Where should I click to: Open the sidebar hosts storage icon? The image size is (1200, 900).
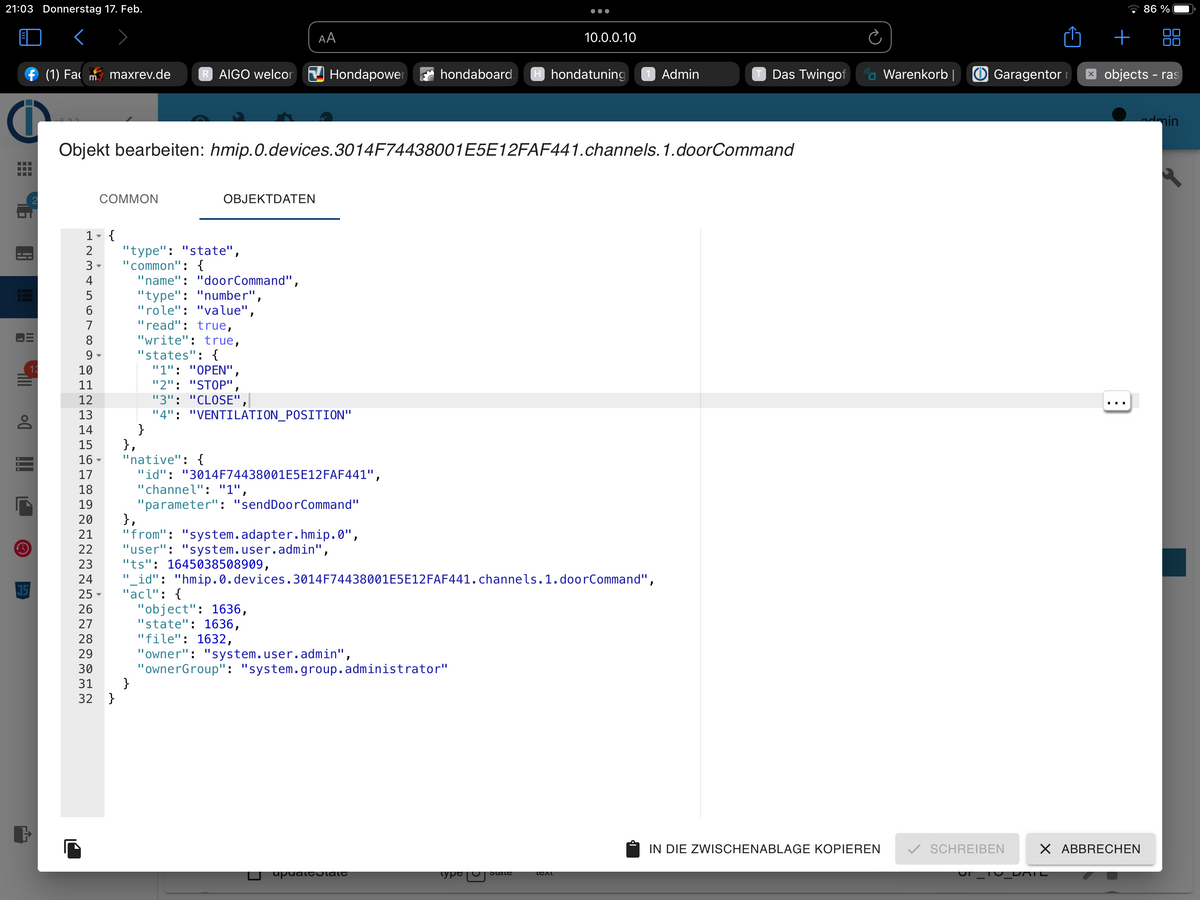click(x=24, y=464)
